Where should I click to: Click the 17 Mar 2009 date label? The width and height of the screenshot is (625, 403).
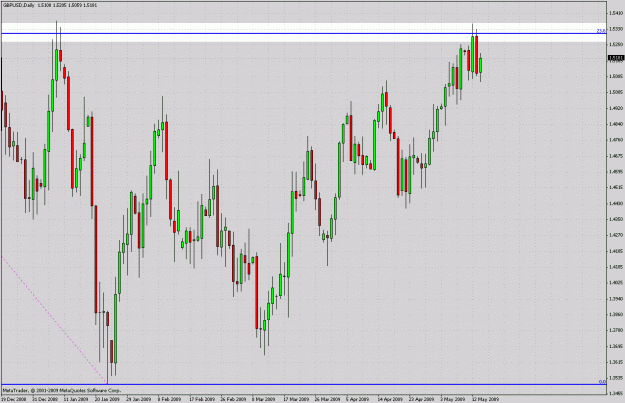tap(296, 399)
